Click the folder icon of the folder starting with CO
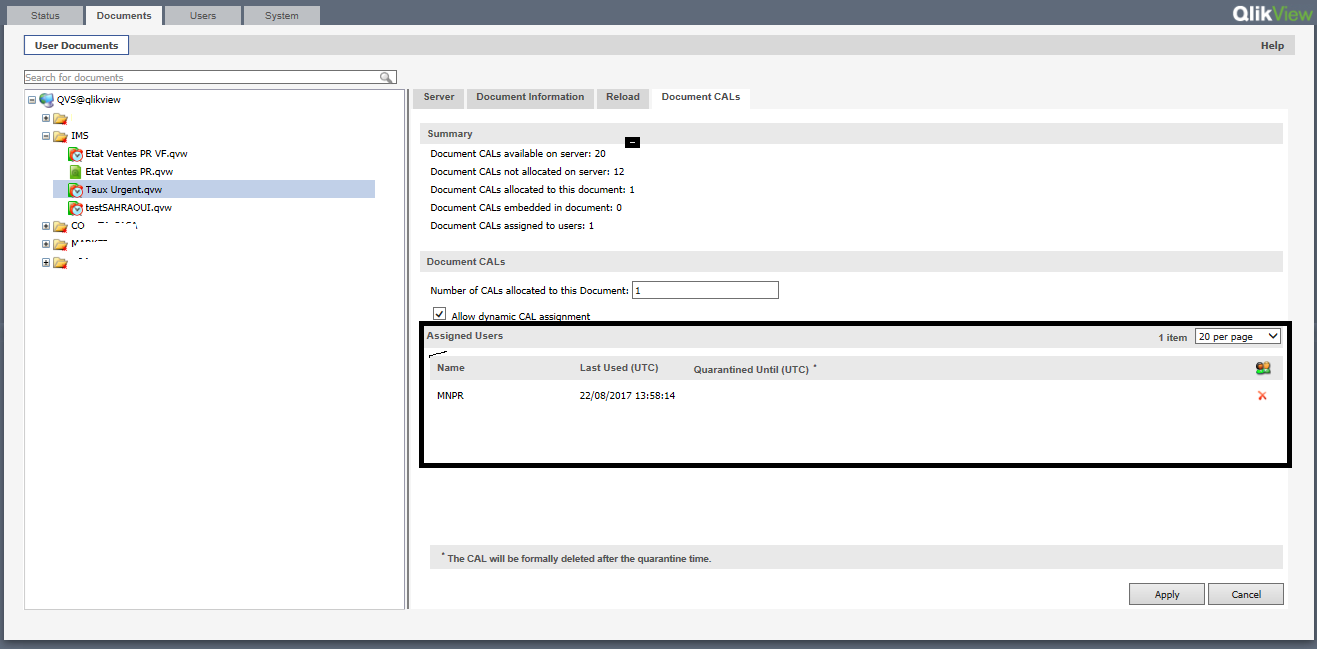 [x=60, y=226]
